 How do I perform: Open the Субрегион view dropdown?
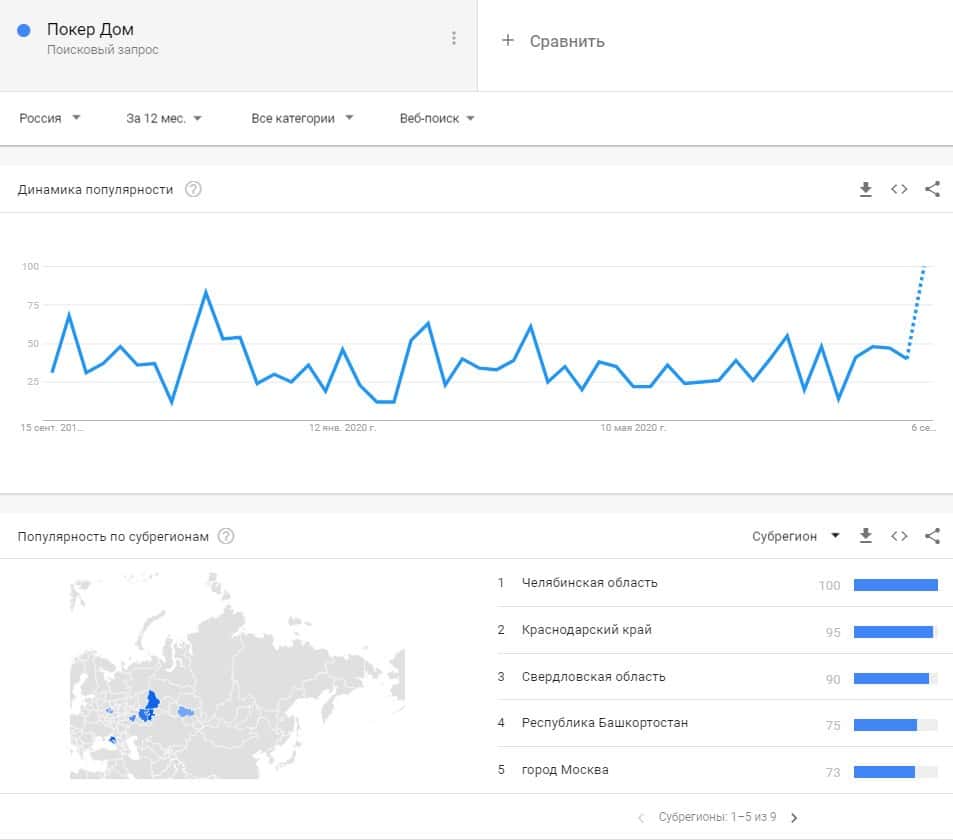797,536
